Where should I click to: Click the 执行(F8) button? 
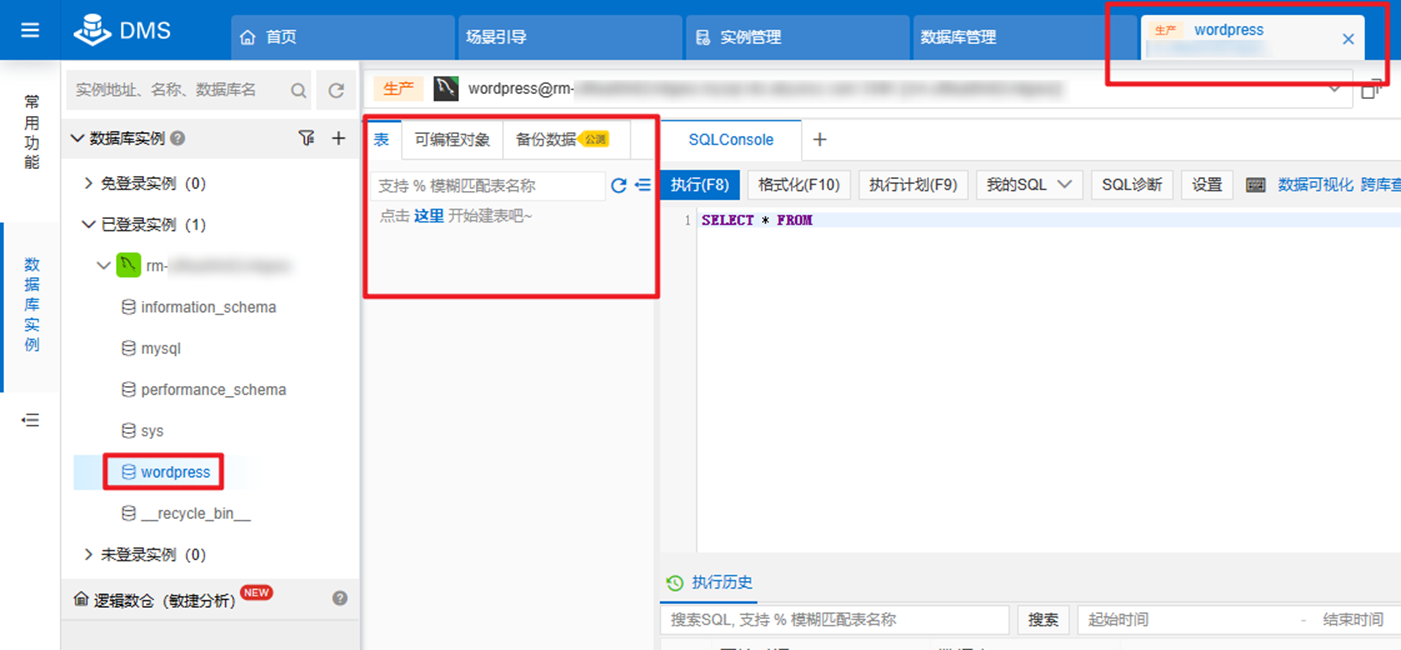click(700, 185)
